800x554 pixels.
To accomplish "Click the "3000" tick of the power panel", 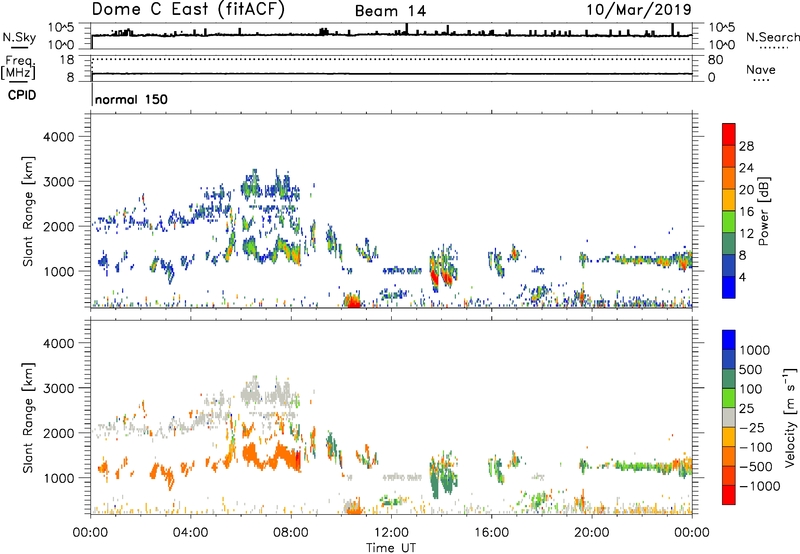I will [58, 182].
